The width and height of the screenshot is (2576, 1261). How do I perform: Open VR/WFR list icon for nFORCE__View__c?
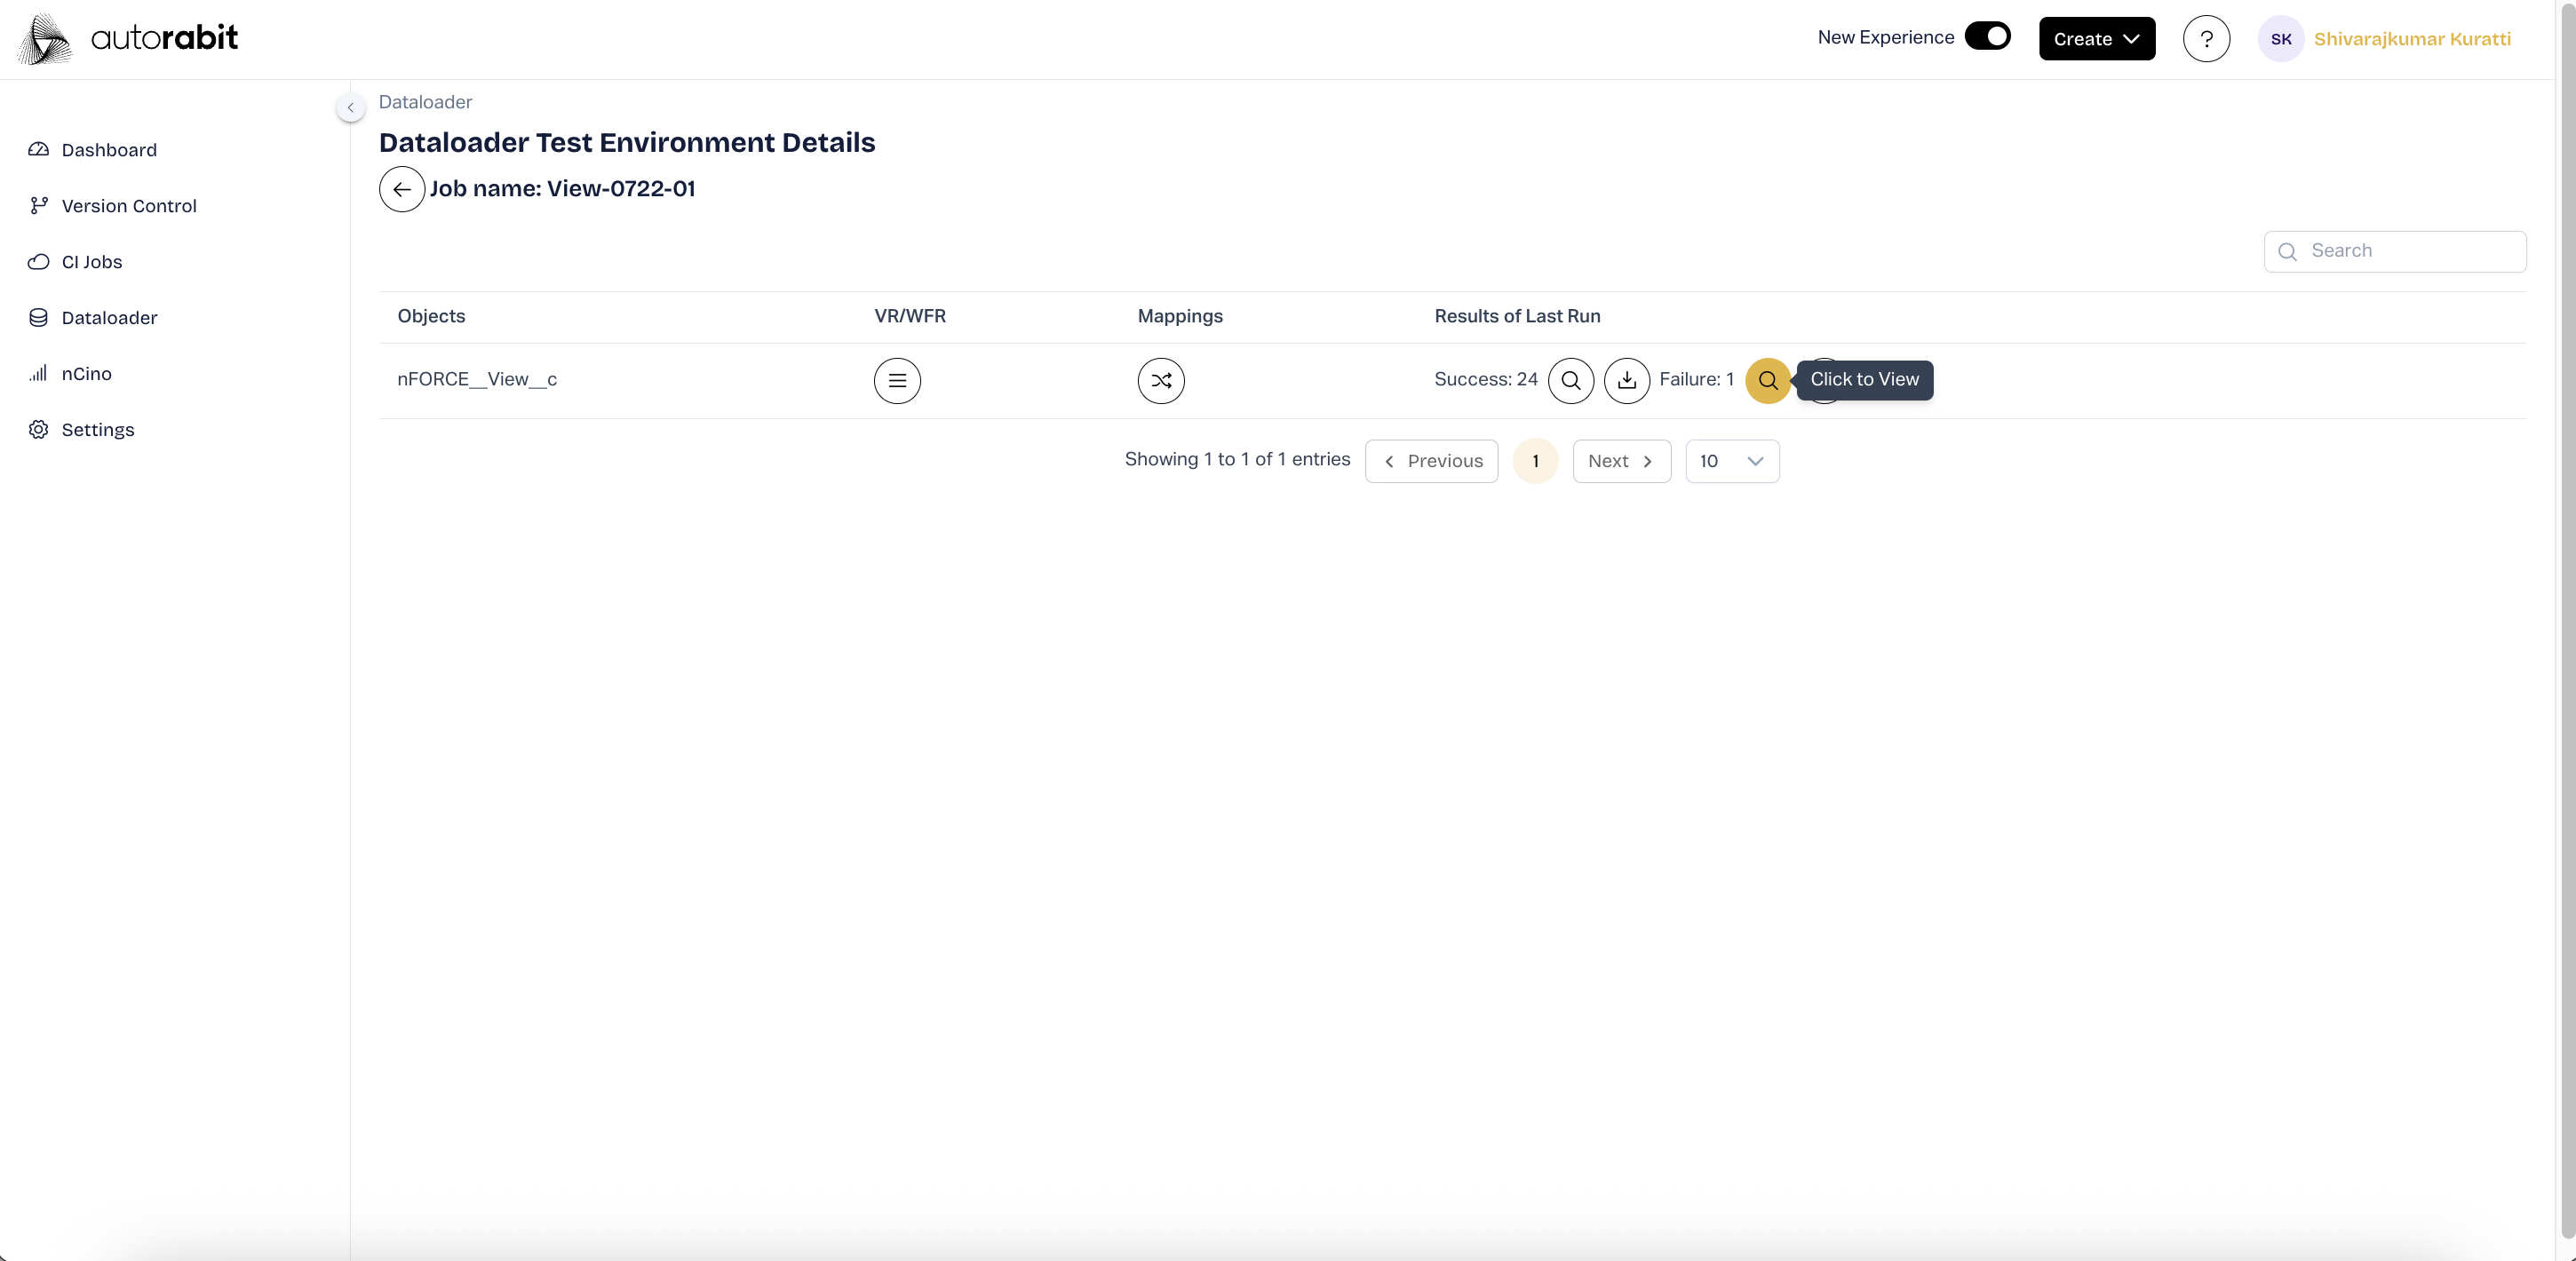(897, 380)
